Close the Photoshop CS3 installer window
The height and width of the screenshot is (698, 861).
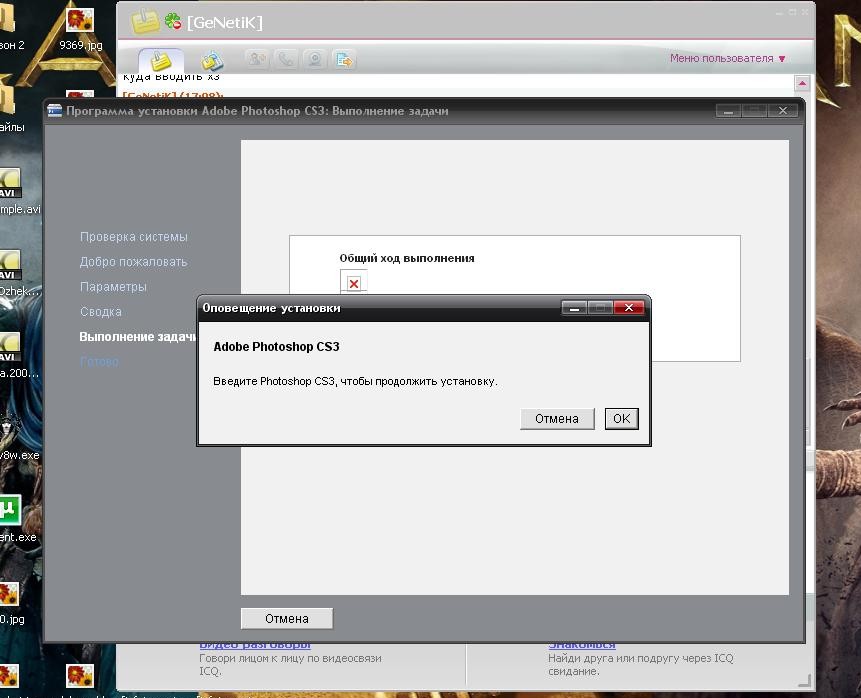point(782,110)
